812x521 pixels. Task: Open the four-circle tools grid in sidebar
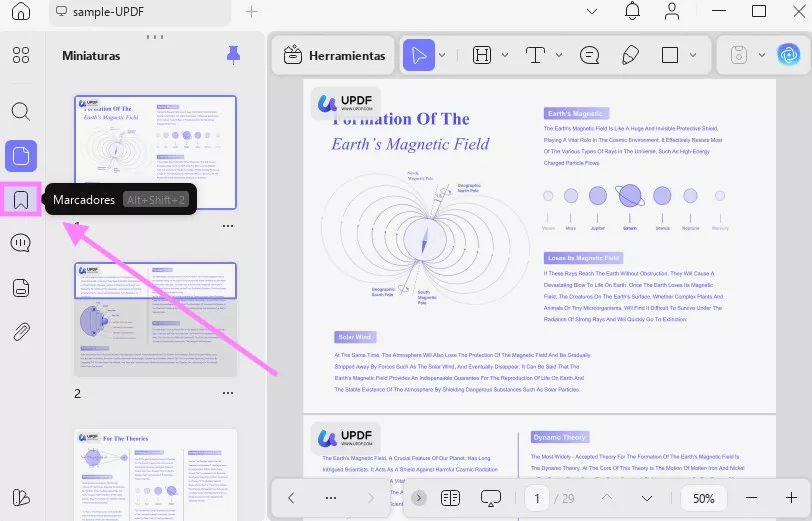[x=21, y=55]
